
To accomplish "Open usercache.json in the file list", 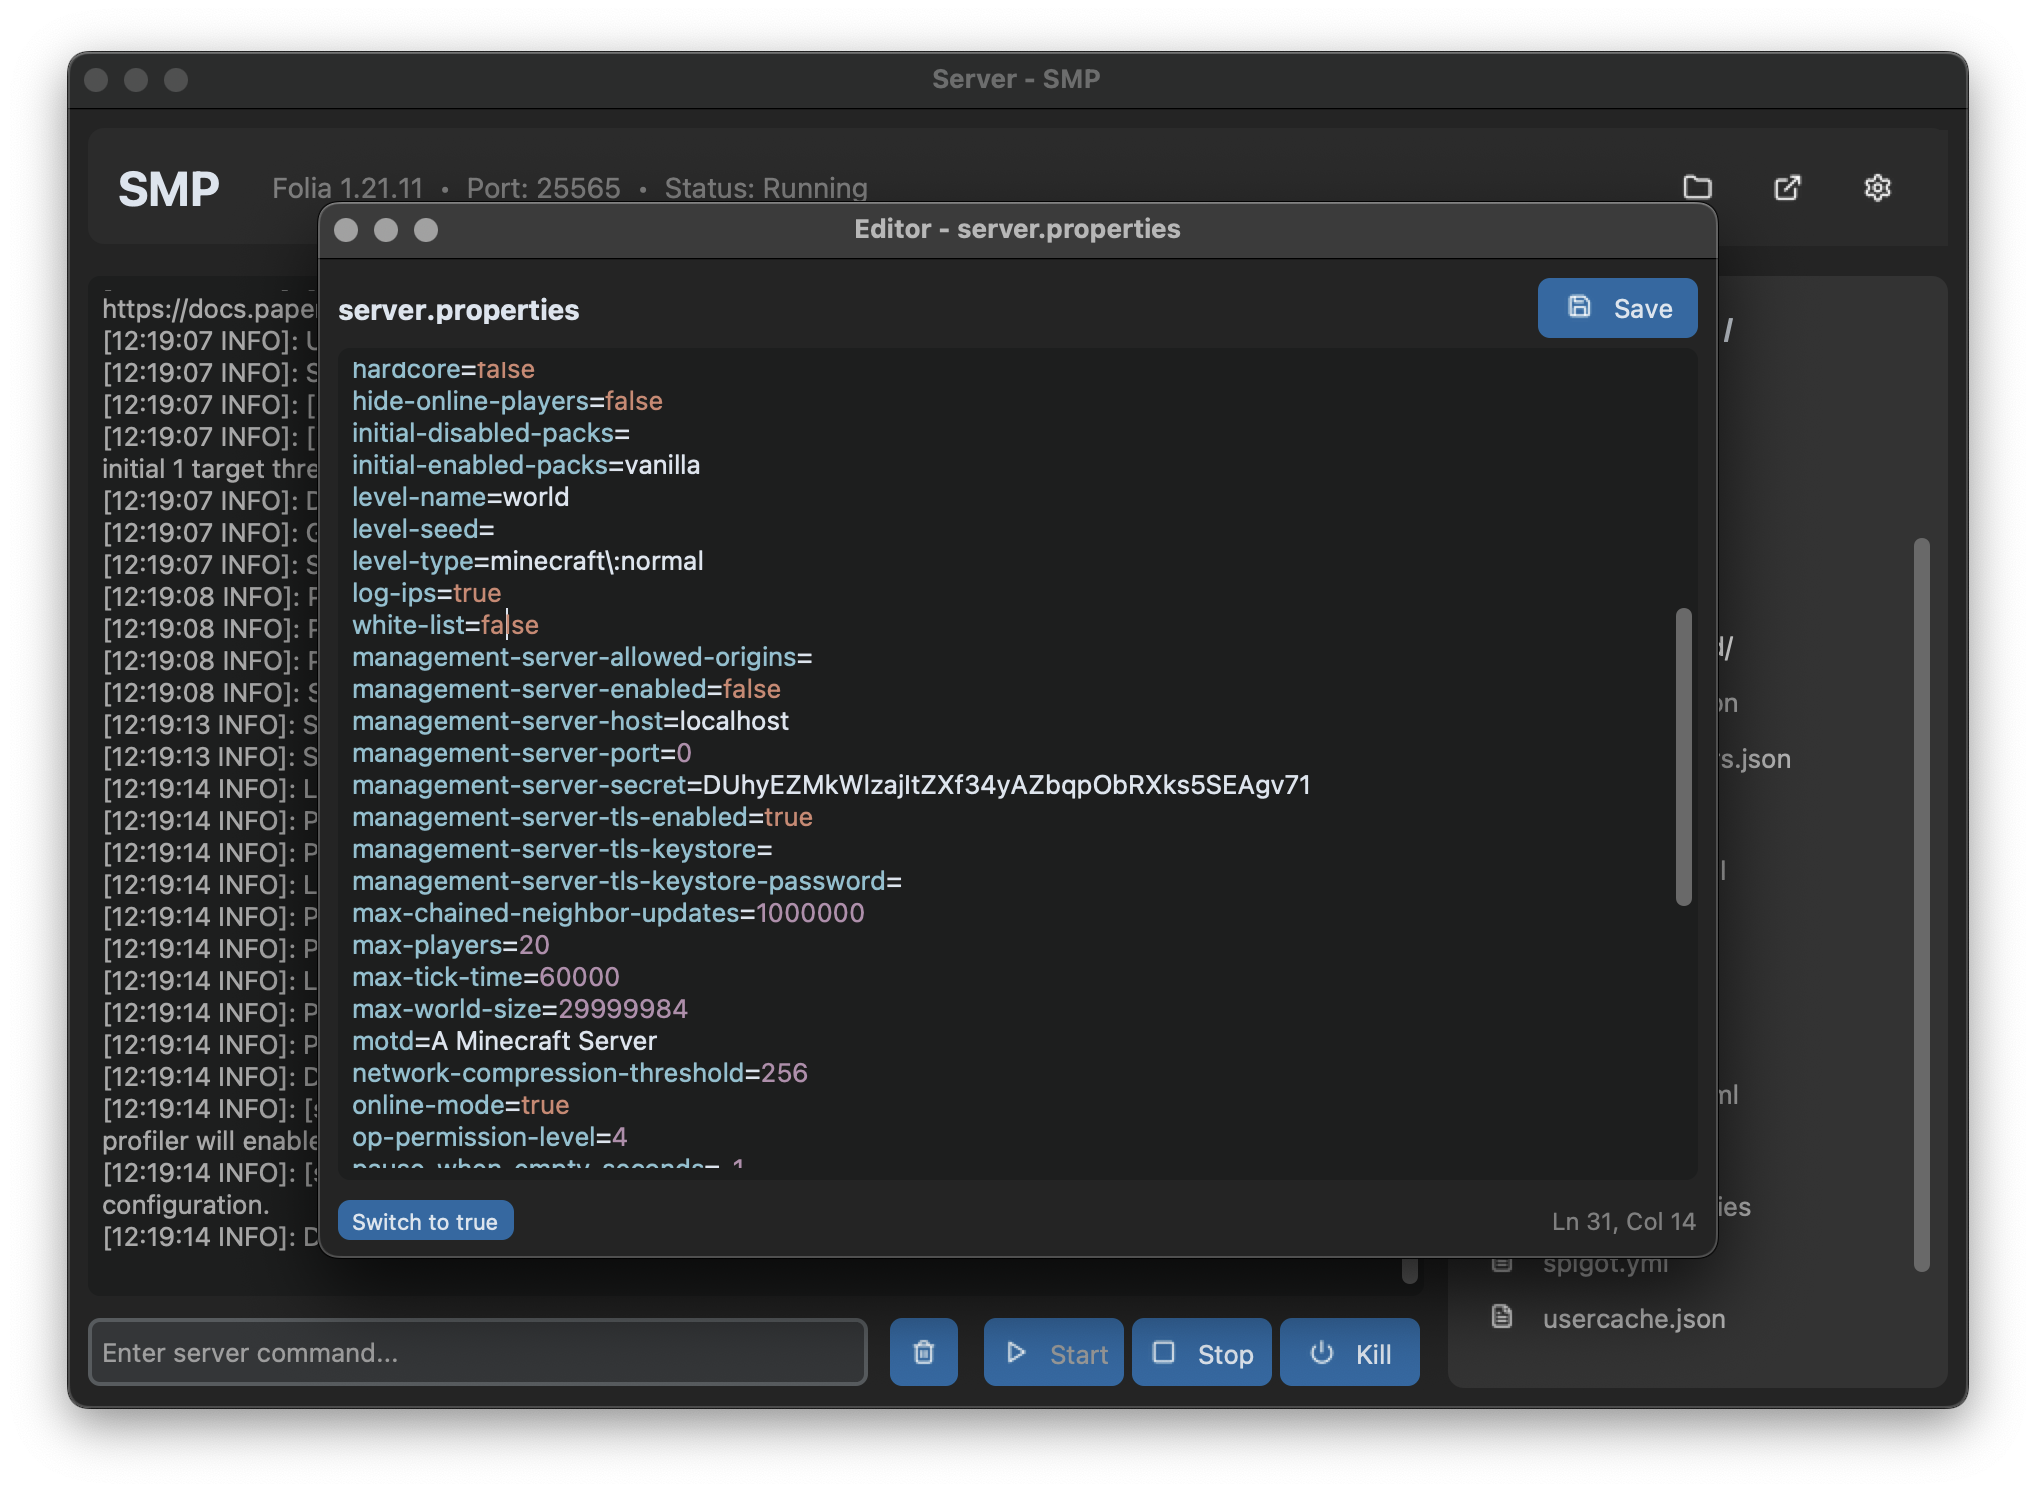I will point(1634,1318).
